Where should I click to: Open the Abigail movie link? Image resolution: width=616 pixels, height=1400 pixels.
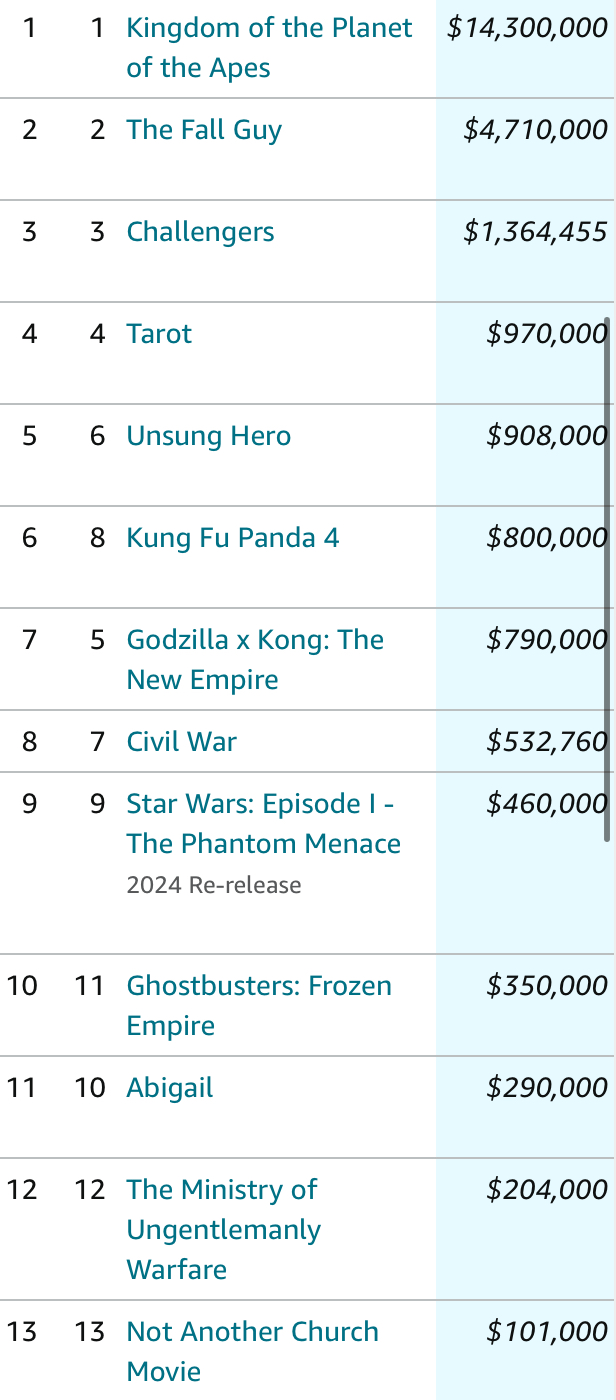pyautogui.click(x=169, y=1088)
